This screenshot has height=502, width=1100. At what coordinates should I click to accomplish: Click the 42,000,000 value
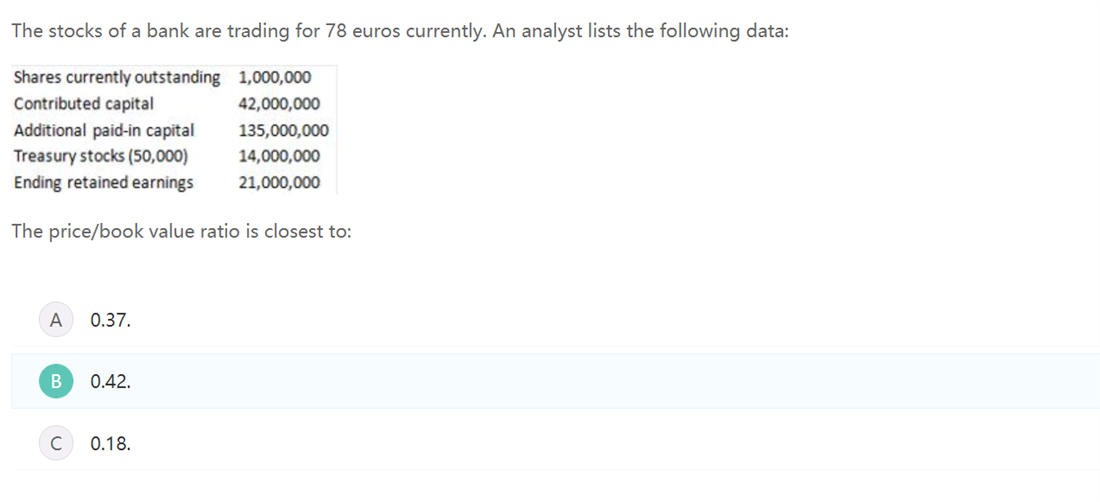point(279,104)
